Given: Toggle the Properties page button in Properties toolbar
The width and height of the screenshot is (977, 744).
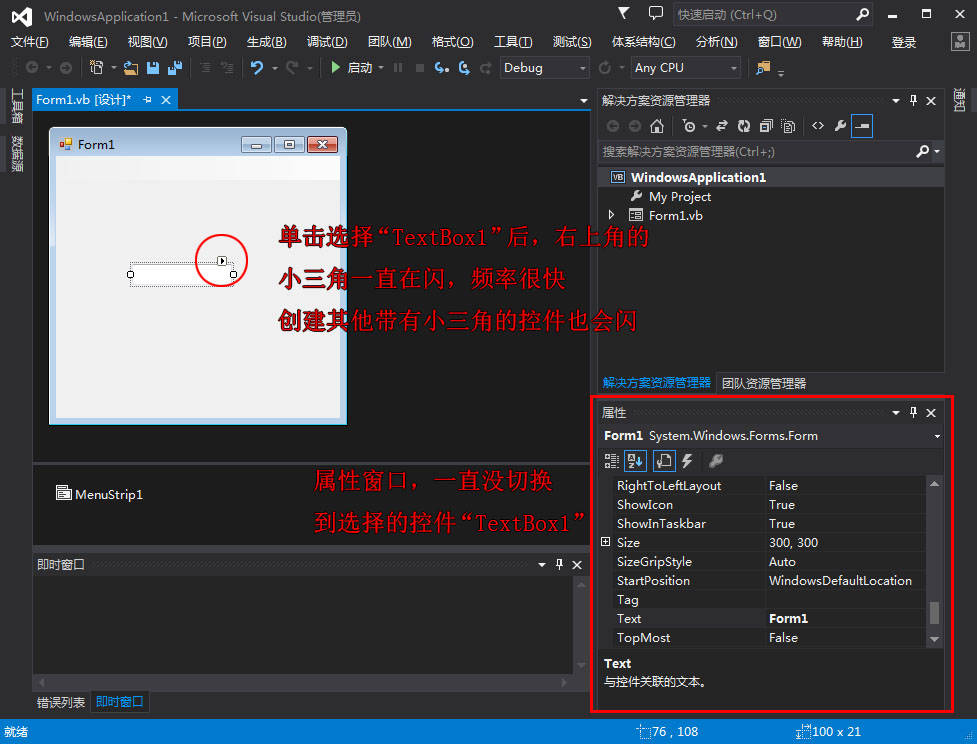Looking at the screenshot, I should (664, 461).
